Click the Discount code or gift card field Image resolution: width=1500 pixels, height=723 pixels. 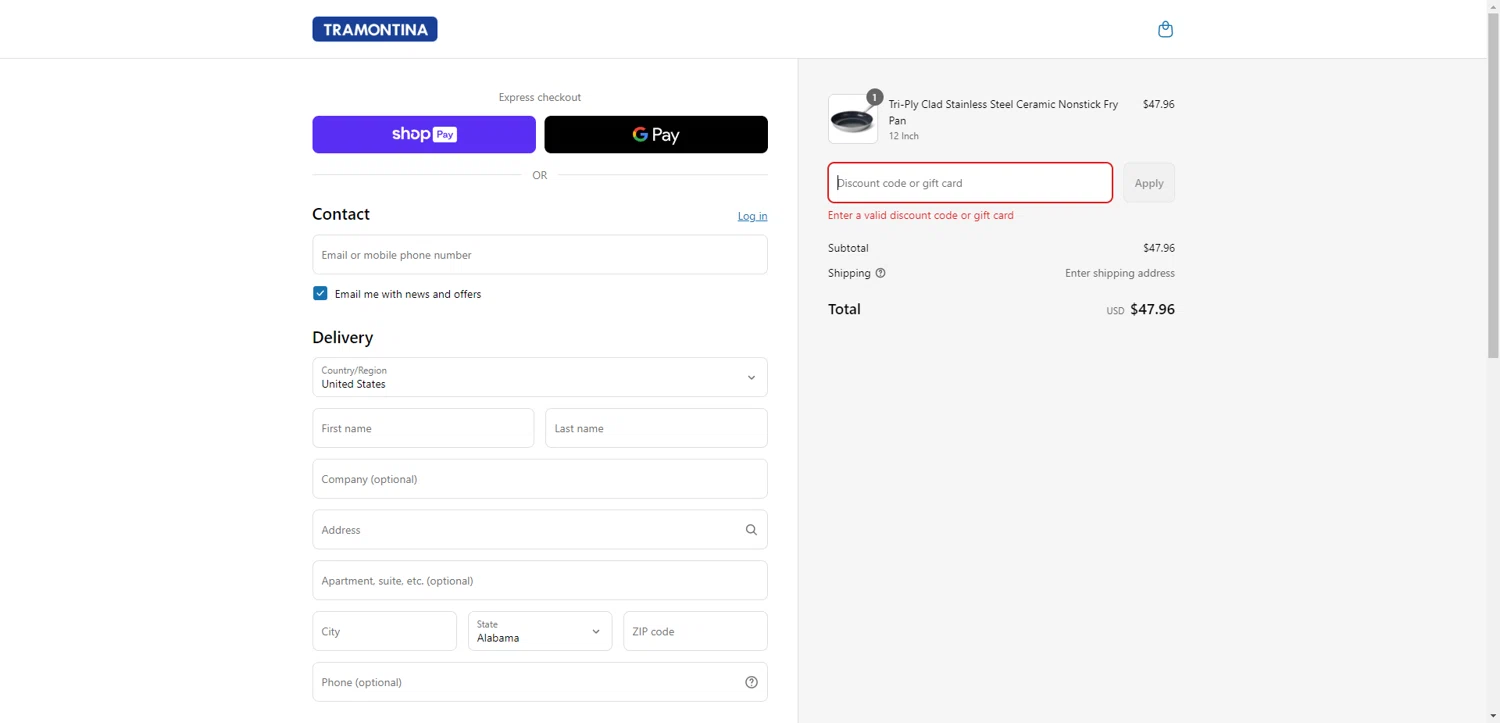(x=970, y=183)
